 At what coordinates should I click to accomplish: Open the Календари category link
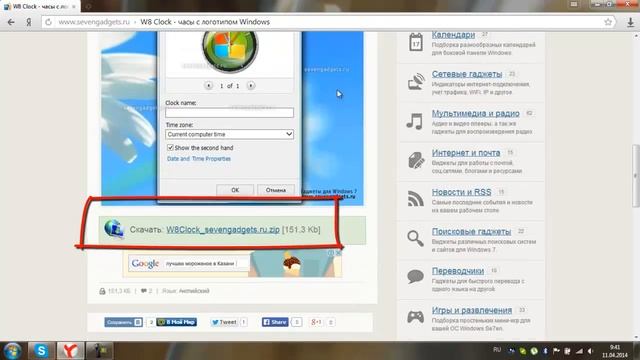pos(453,35)
